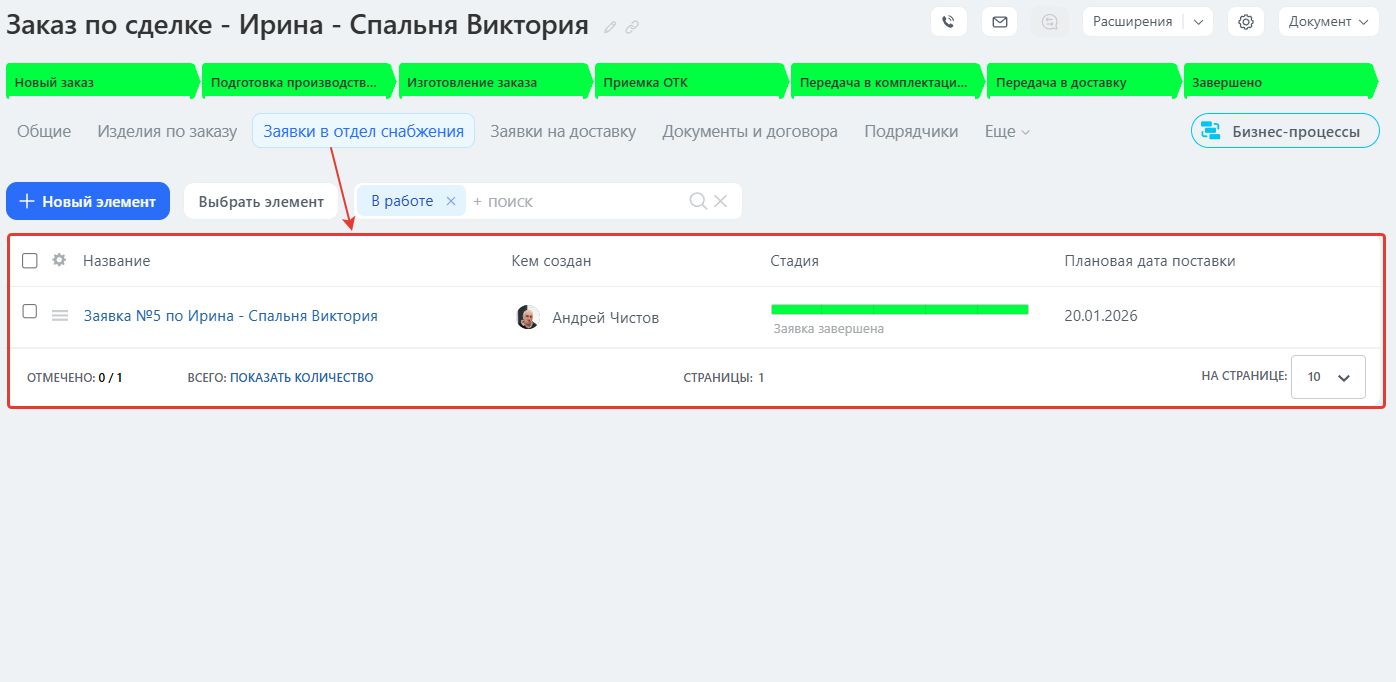Click the phone call icon
This screenshot has height=682, width=1396.
tap(948, 22)
